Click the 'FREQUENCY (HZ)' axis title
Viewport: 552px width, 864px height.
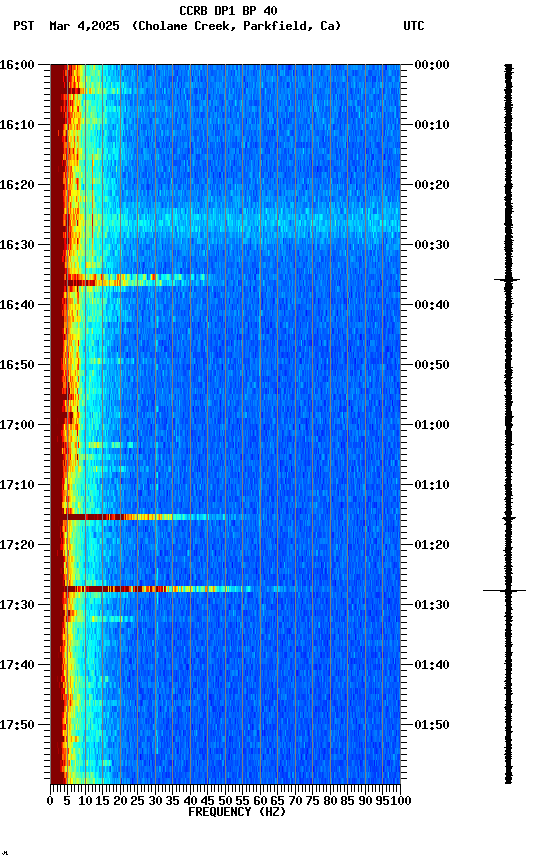point(237,812)
